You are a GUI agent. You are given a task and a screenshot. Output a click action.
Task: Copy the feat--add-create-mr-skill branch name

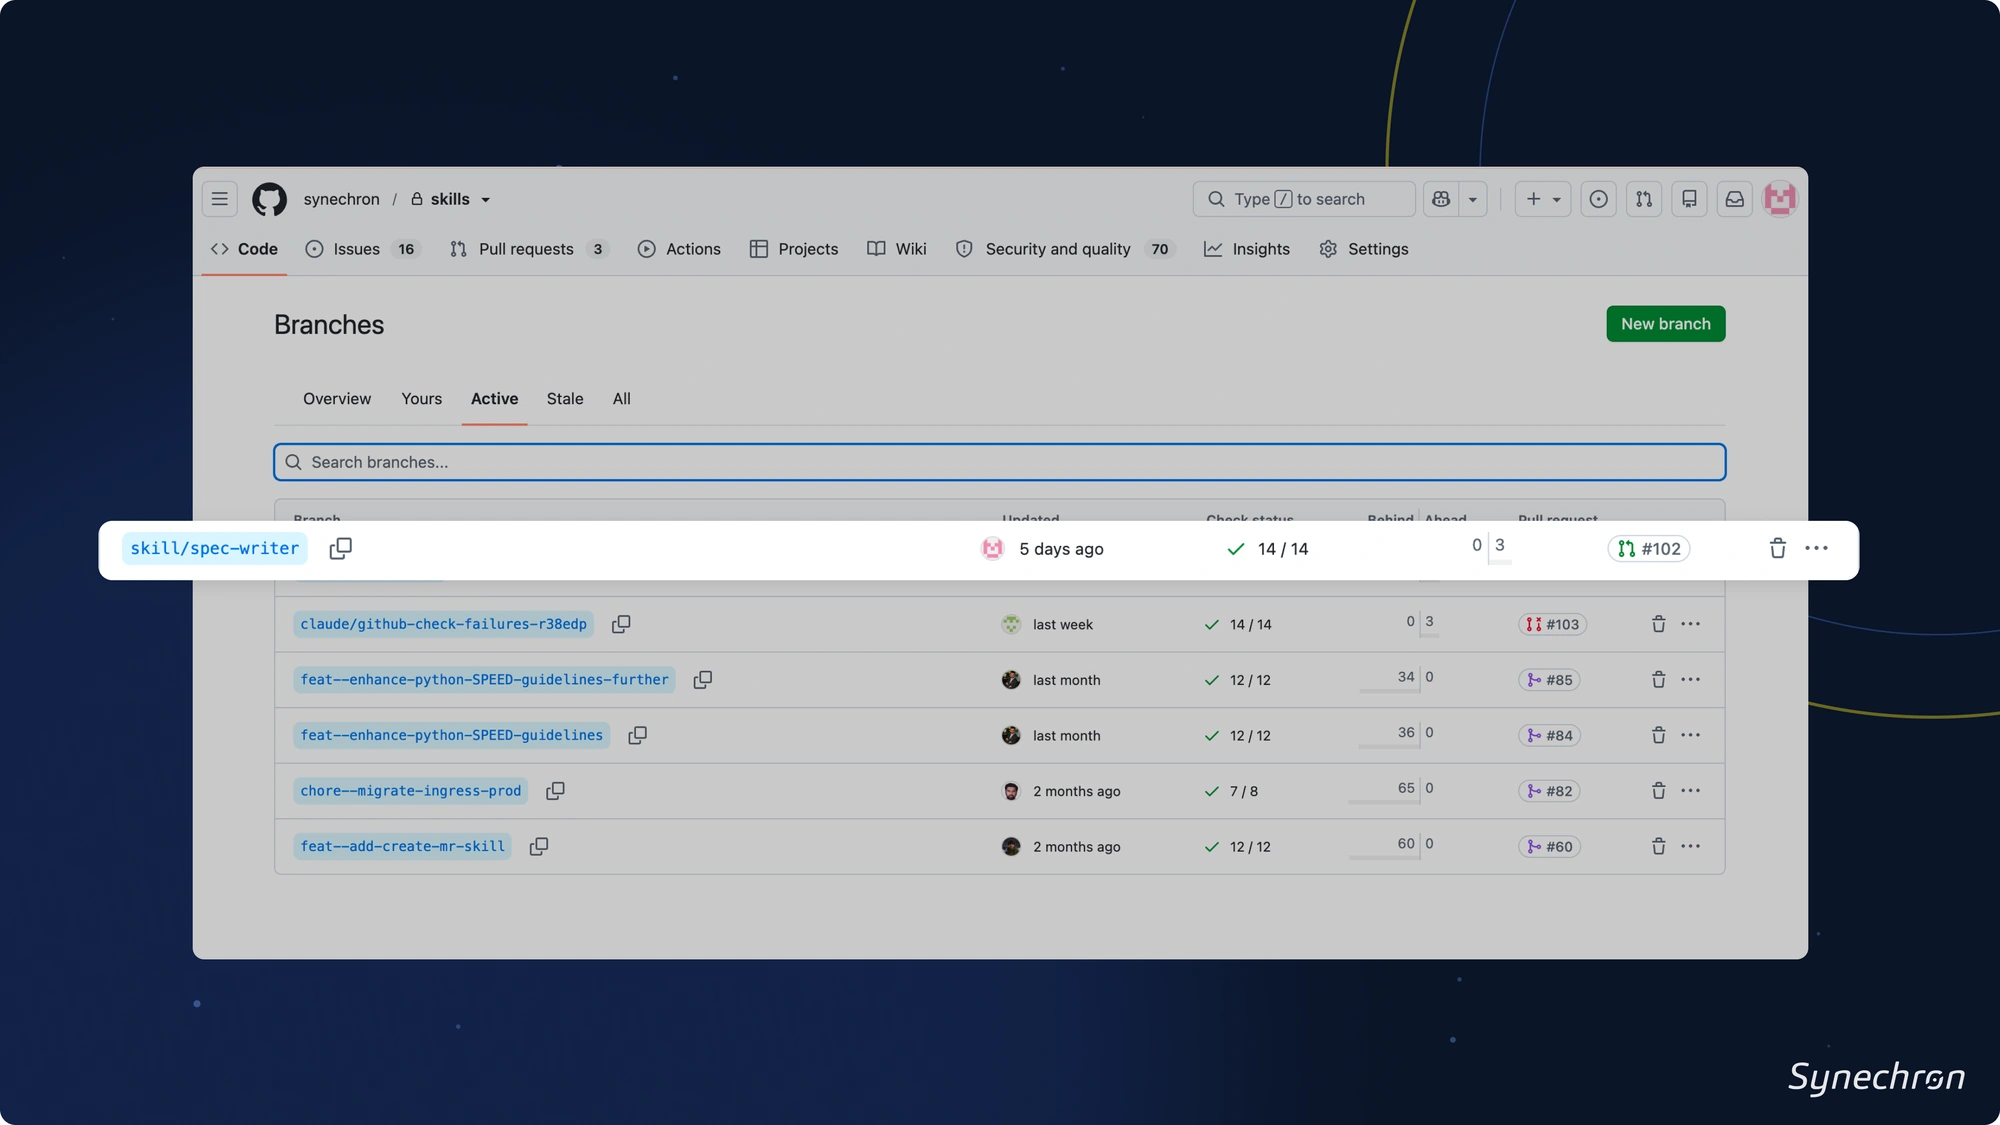[x=539, y=847]
